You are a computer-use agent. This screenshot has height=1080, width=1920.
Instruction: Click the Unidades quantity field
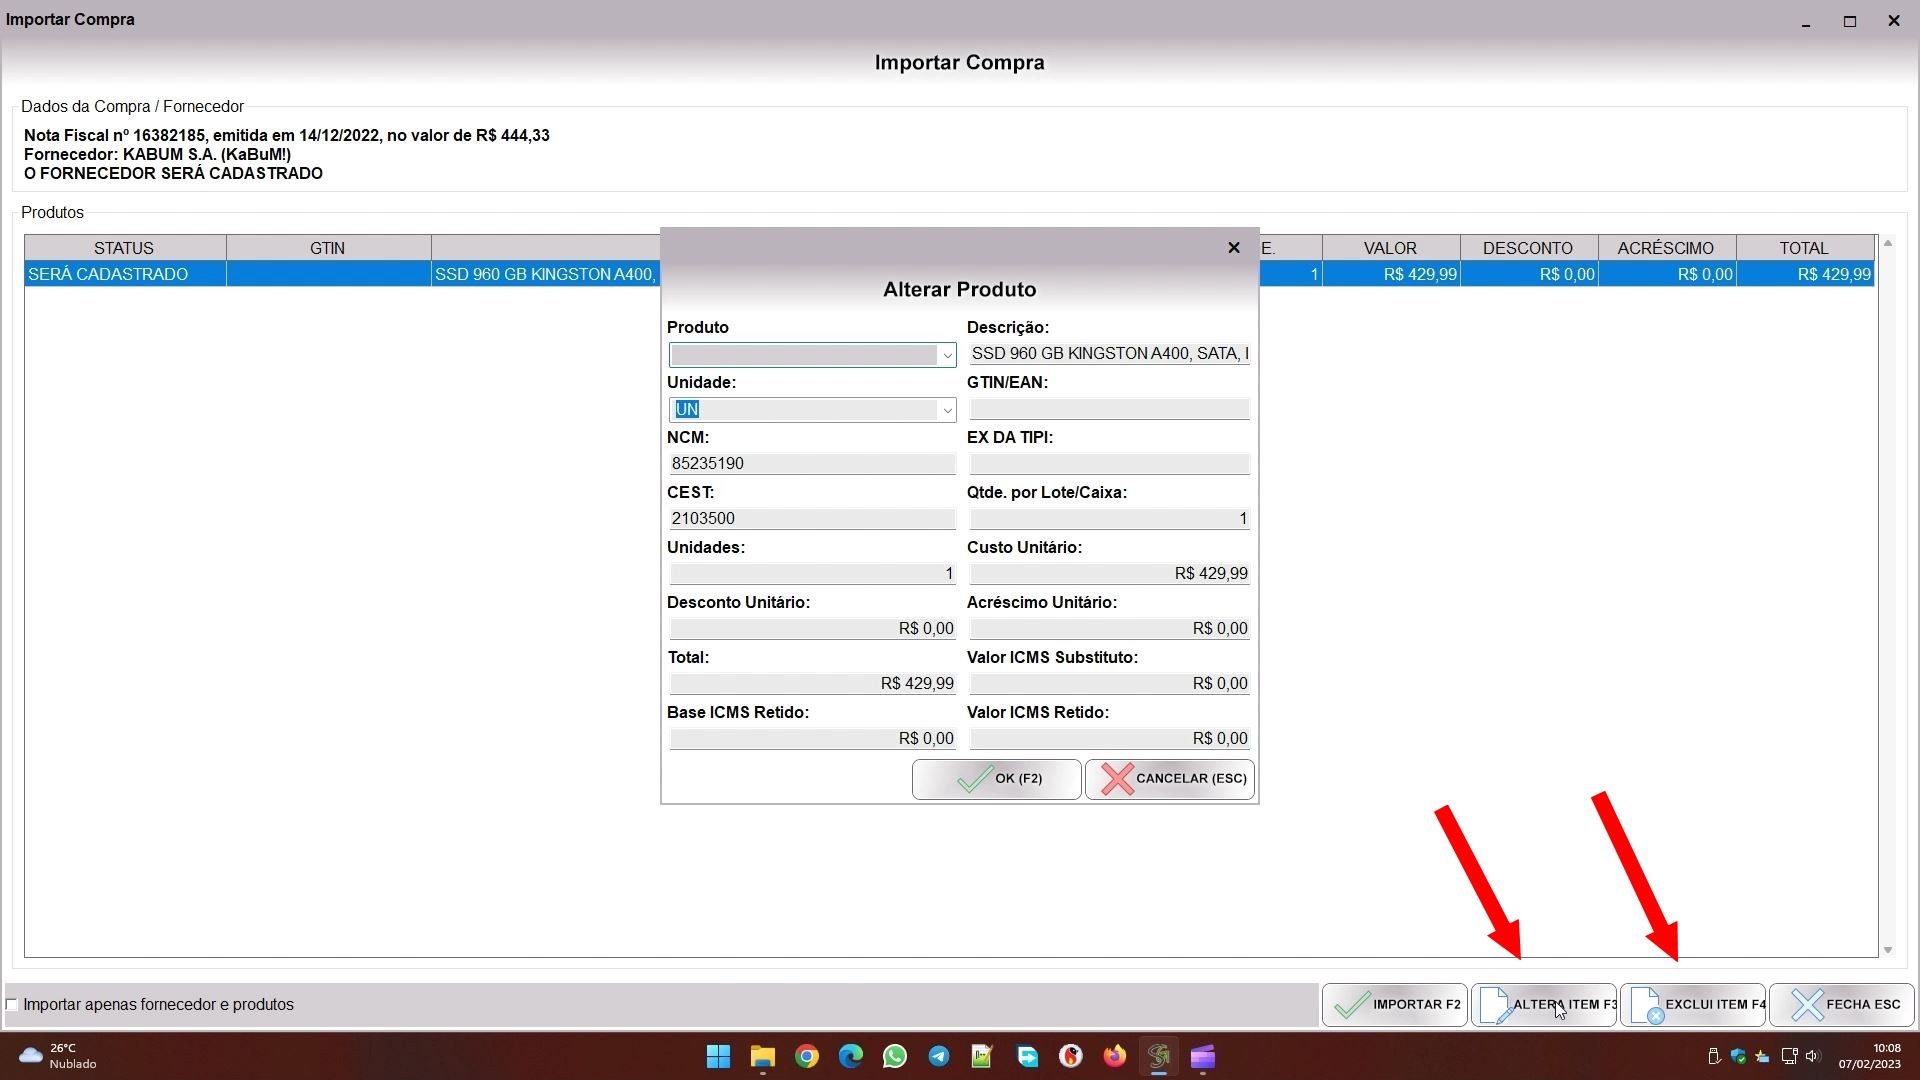812,574
